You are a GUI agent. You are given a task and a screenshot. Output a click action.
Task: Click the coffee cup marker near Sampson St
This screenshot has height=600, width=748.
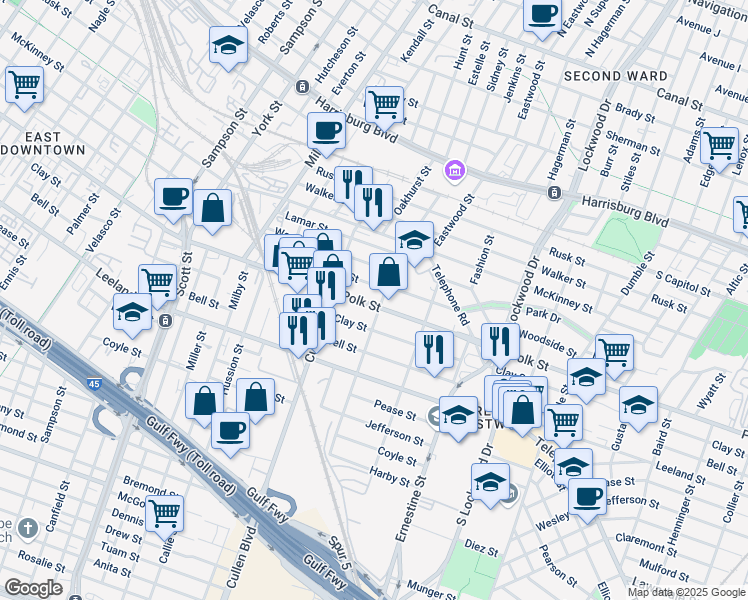click(x=174, y=200)
